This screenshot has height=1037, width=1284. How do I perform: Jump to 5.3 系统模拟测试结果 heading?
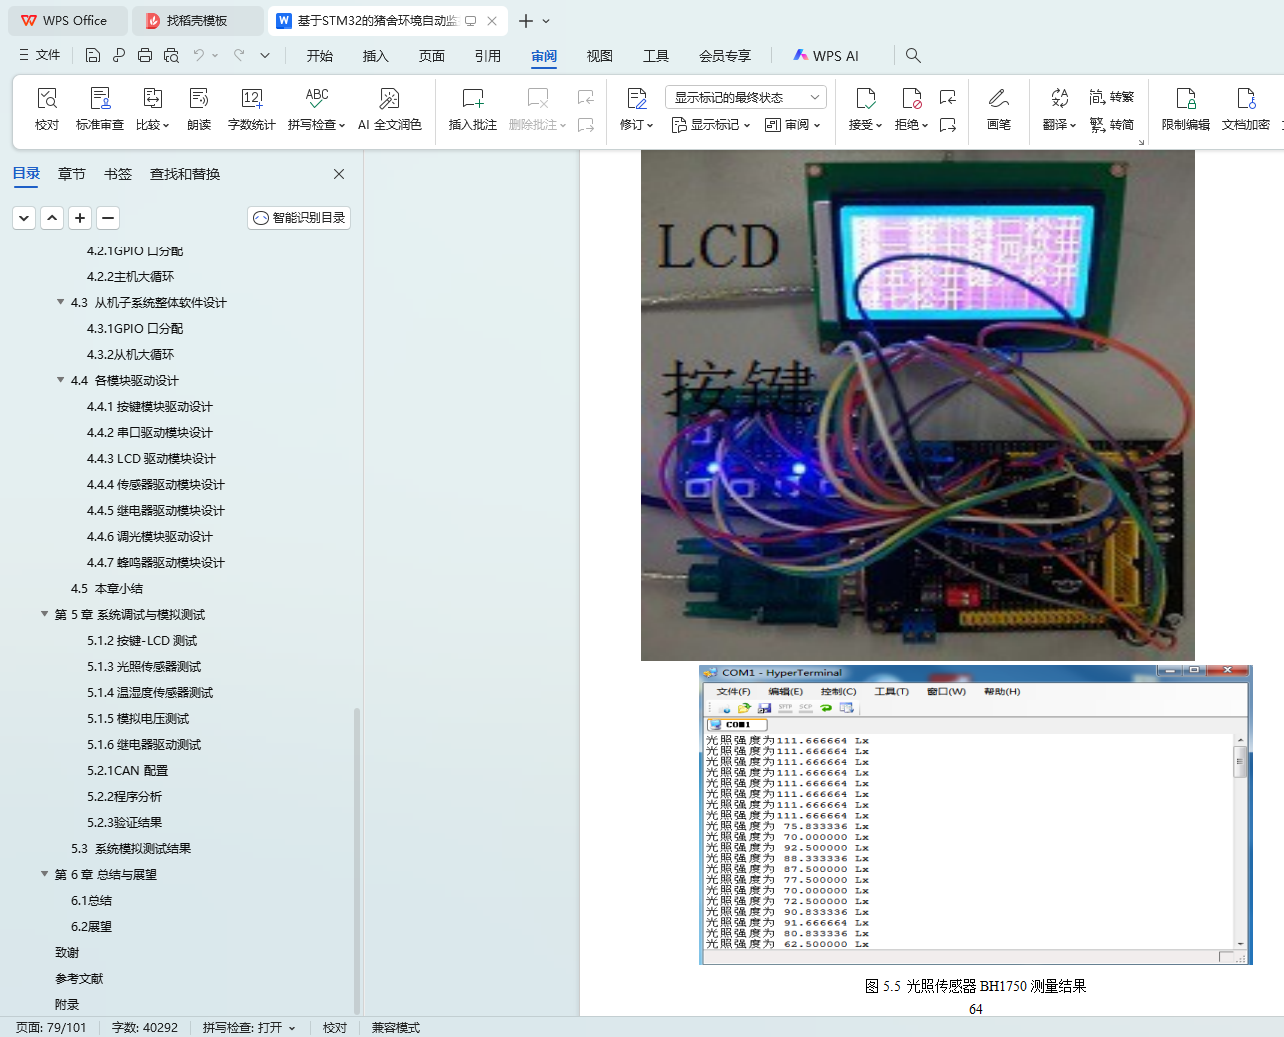(131, 848)
